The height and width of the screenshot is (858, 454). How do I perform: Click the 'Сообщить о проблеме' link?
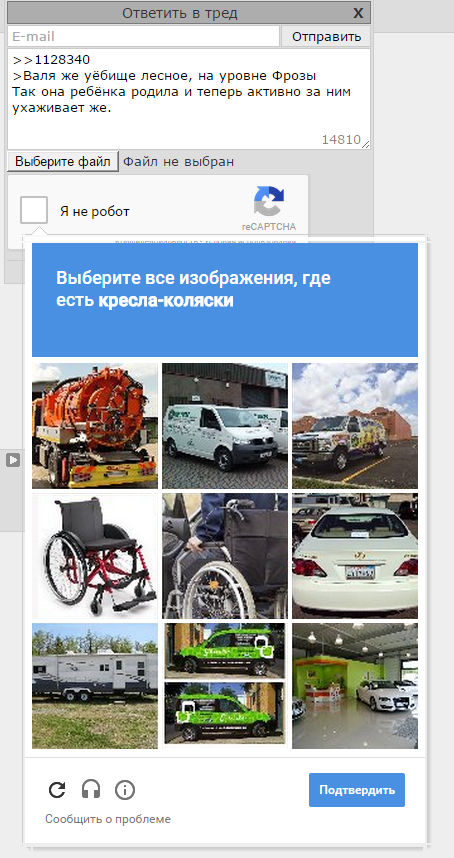click(108, 819)
